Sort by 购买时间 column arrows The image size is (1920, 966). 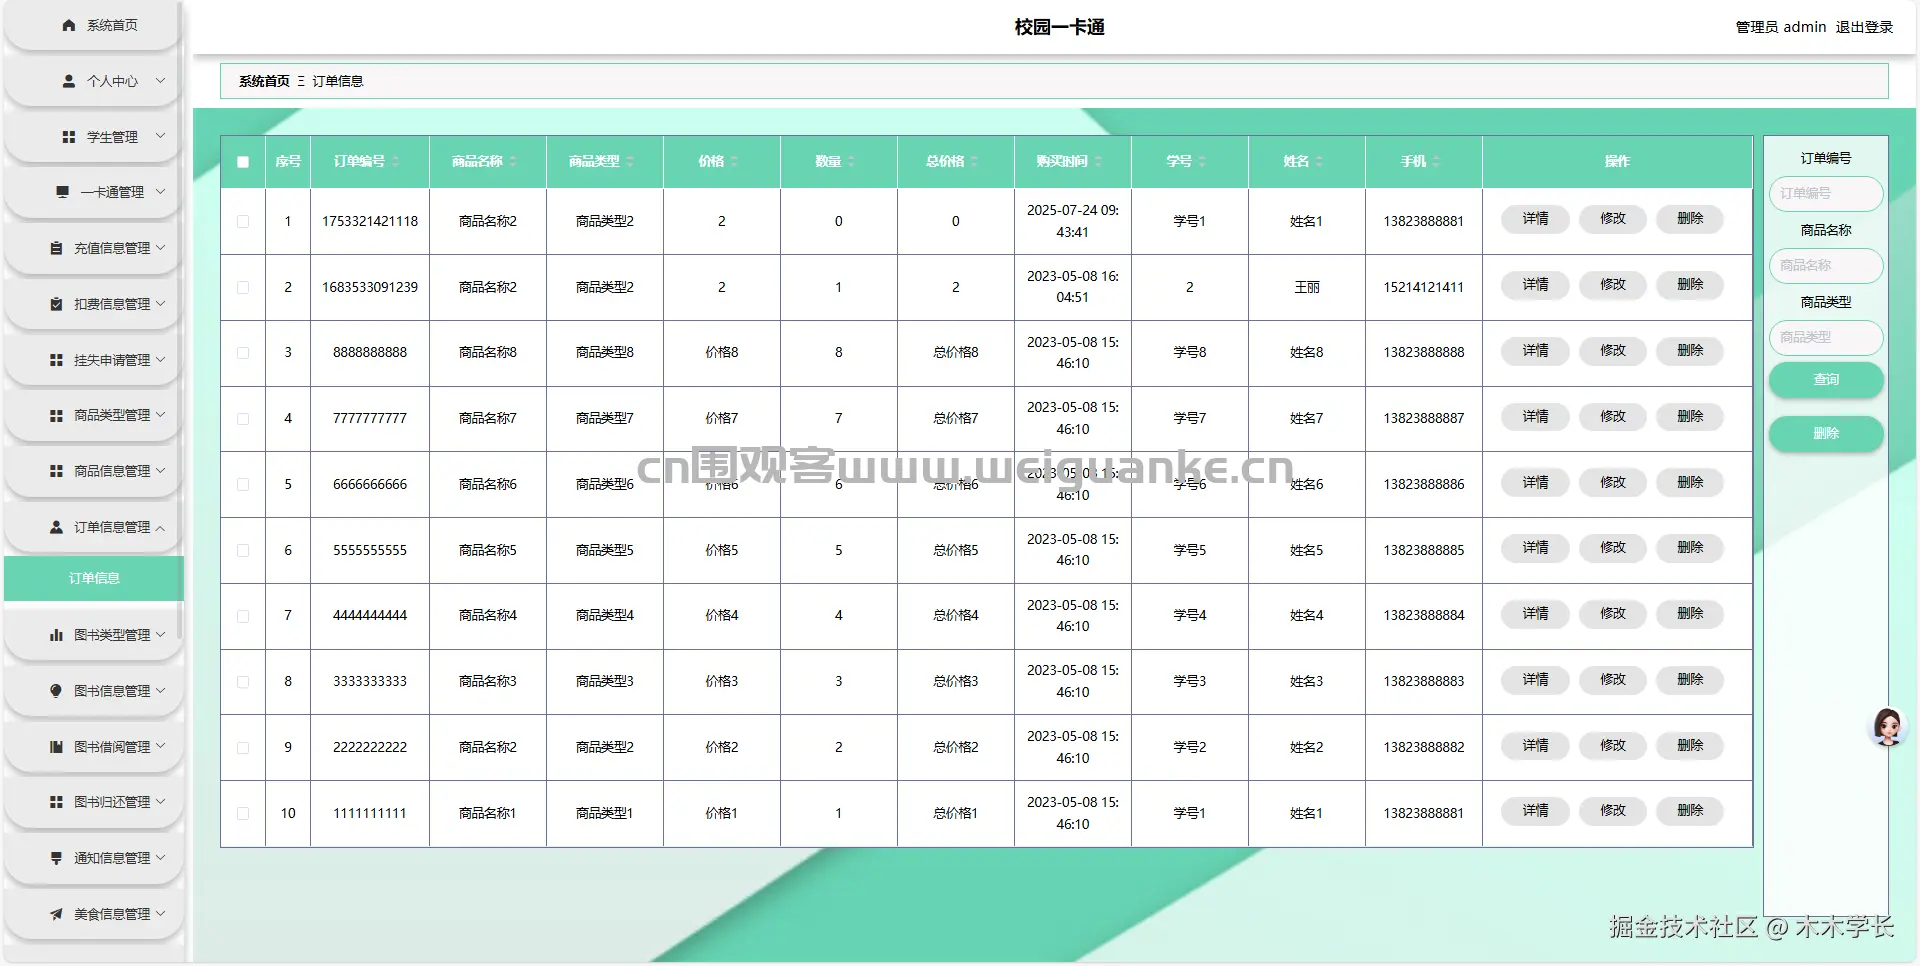(x=1098, y=161)
